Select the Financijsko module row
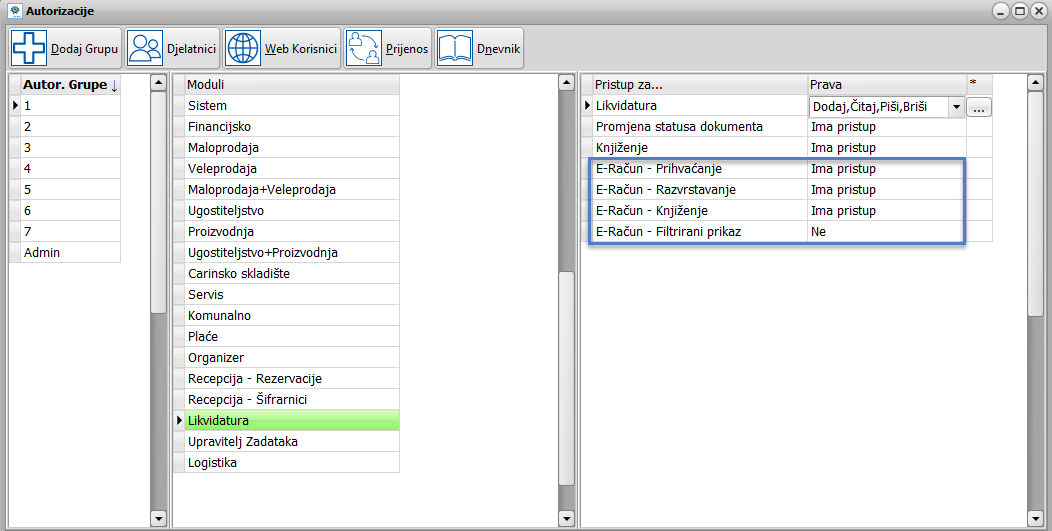The height and width of the screenshot is (531, 1052). coord(219,127)
